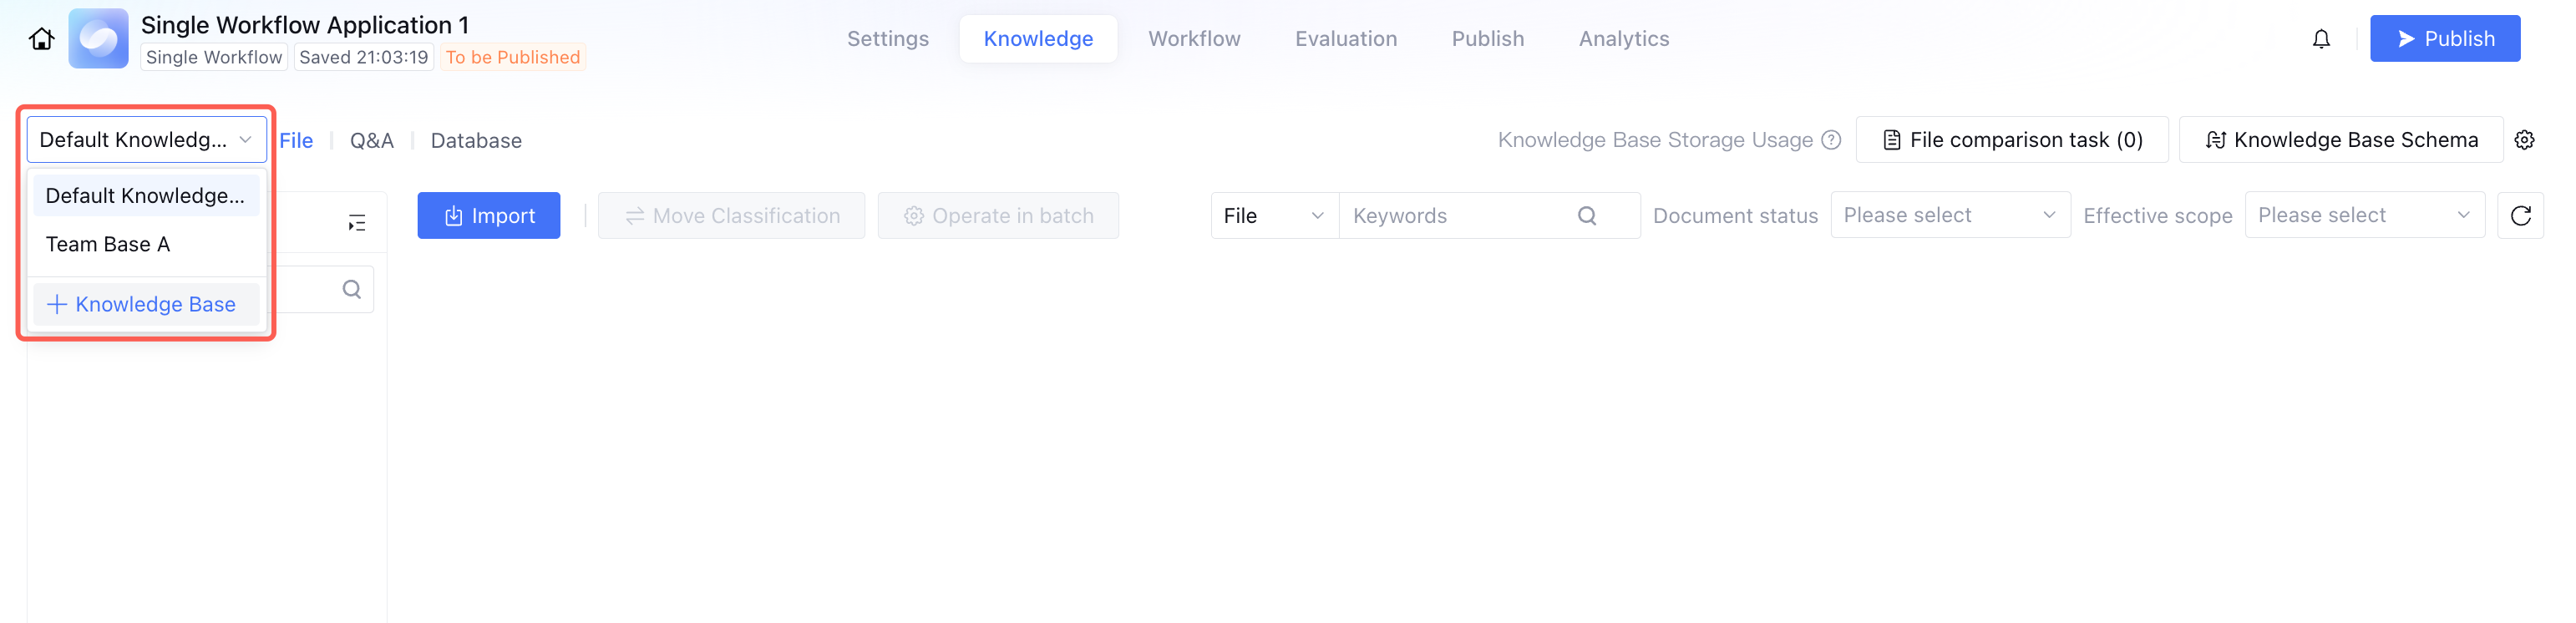Screen dimensions: 2576x623
Task: Open the File comparison task button
Action: (x=2012, y=140)
